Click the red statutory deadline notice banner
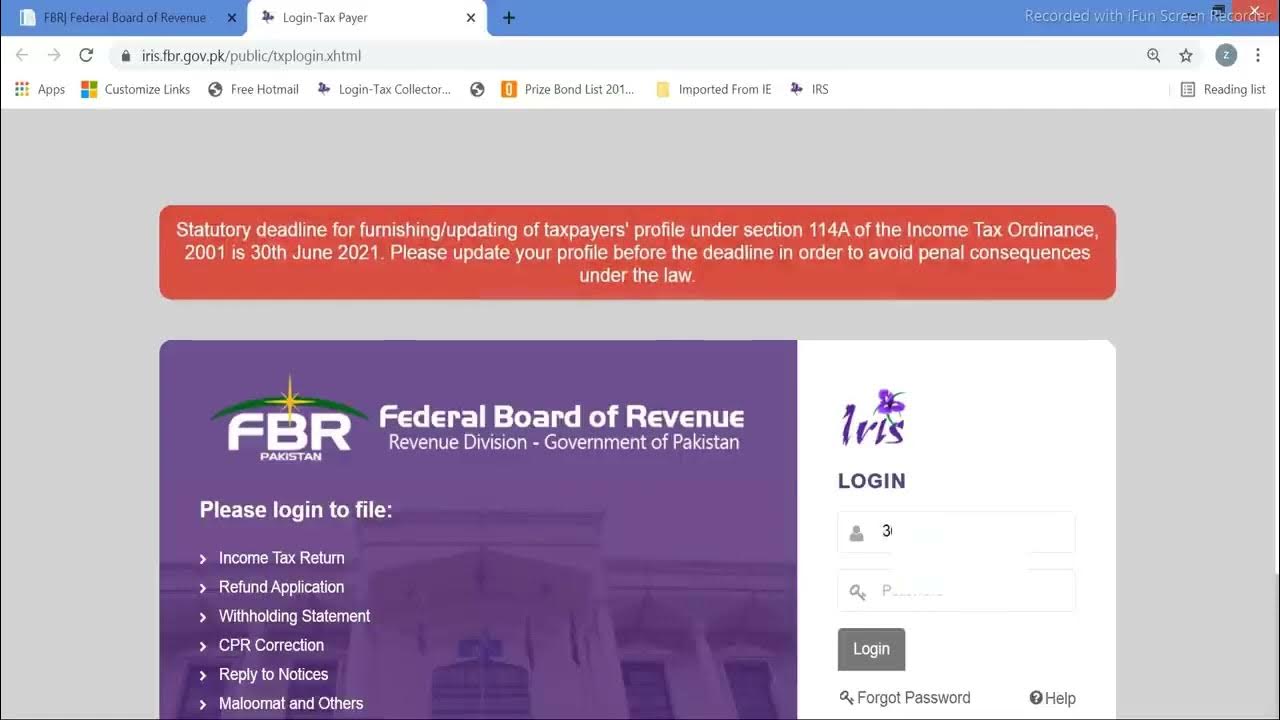Viewport: 1280px width, 720px height. tap(637, 252)
